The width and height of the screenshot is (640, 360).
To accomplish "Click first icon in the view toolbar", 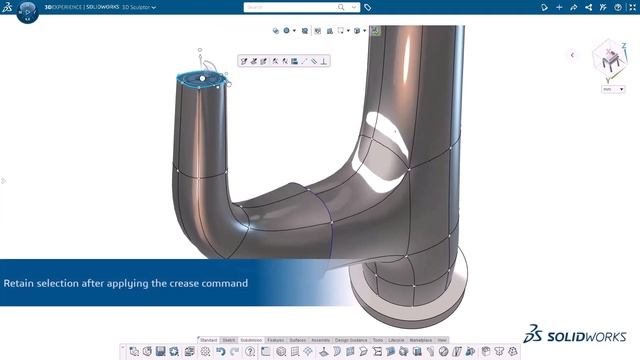I will click(276, 31).
